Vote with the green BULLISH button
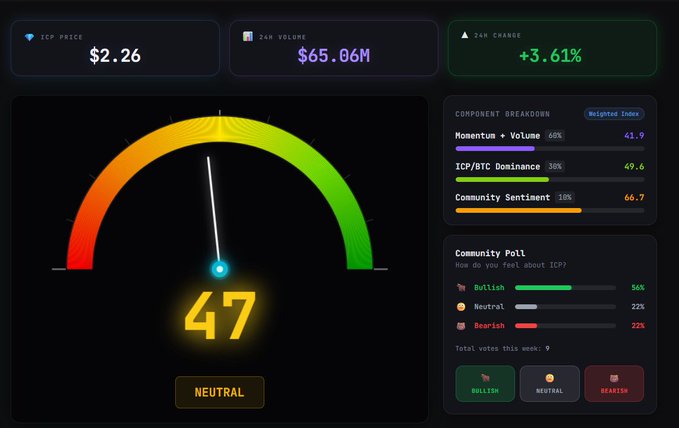This screenshot has width=679, height=428. coord(485,383)
